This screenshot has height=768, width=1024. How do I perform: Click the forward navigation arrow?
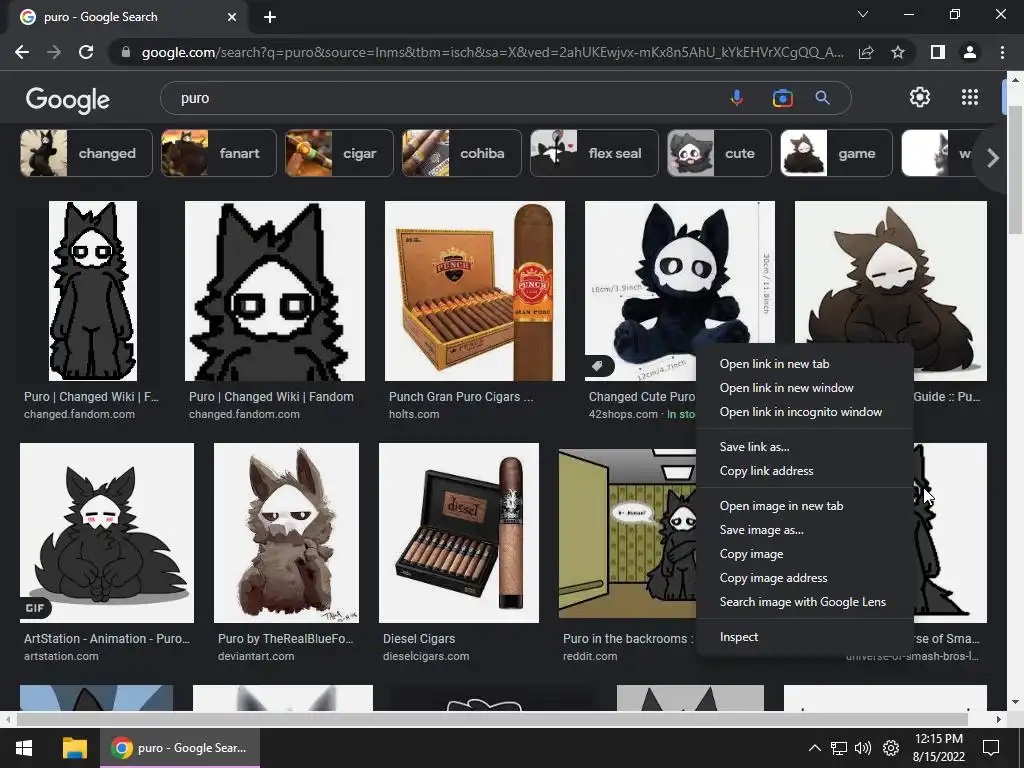point(54,52)
